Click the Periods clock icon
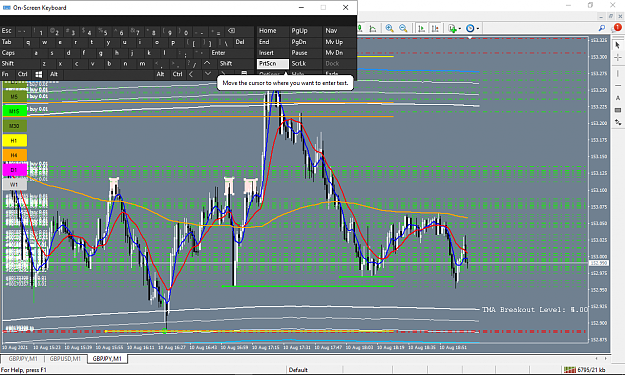 (470, 28)
